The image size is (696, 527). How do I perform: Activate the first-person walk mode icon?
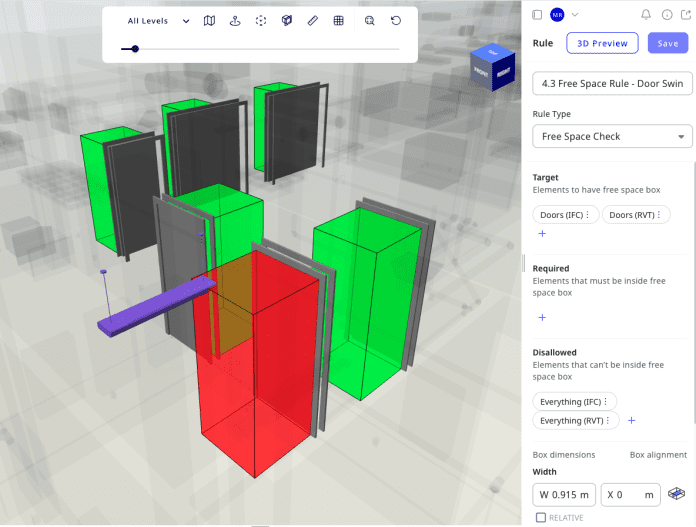point(235,20)
